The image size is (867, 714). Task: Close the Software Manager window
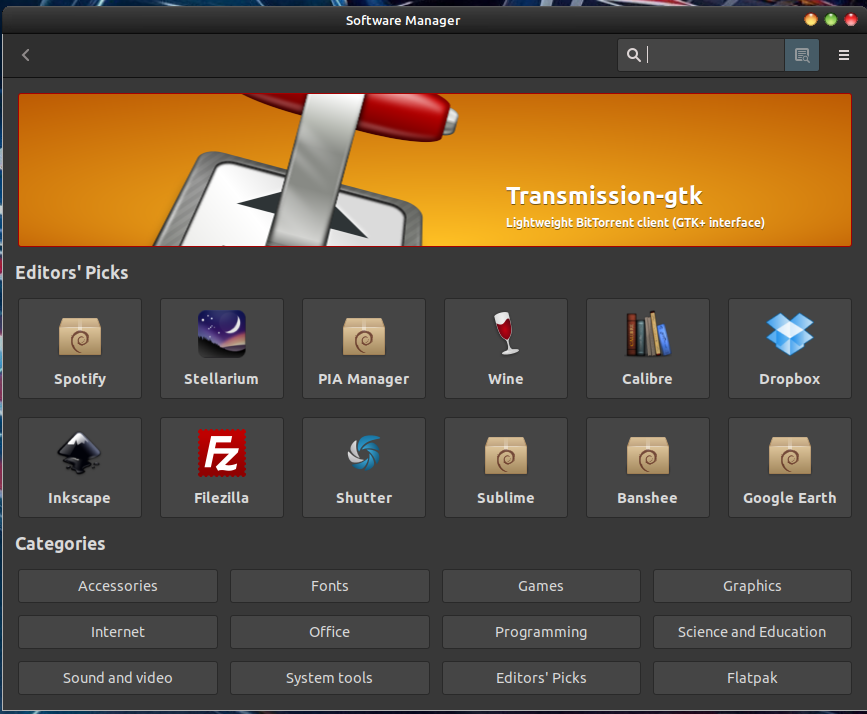point(850,20)
